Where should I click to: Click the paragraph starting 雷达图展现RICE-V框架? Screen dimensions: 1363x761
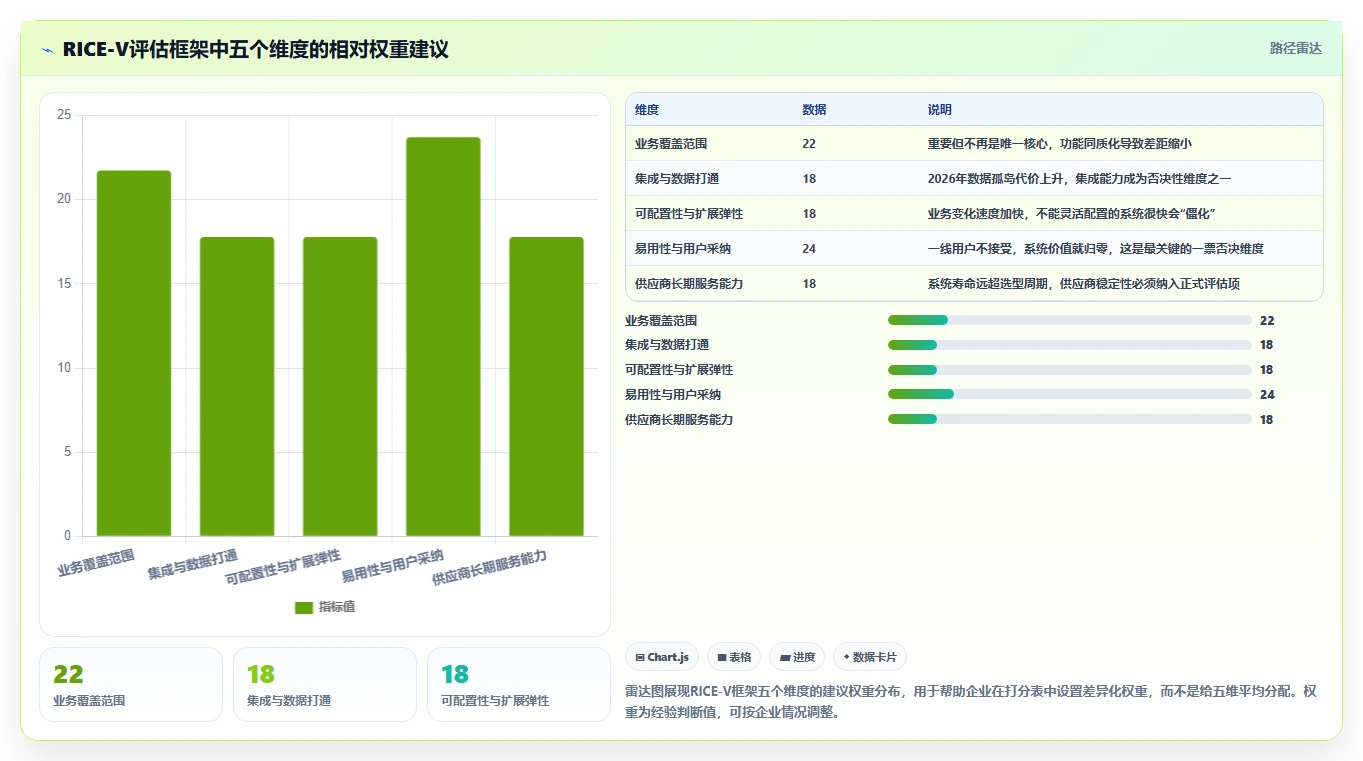coord(973,702)
